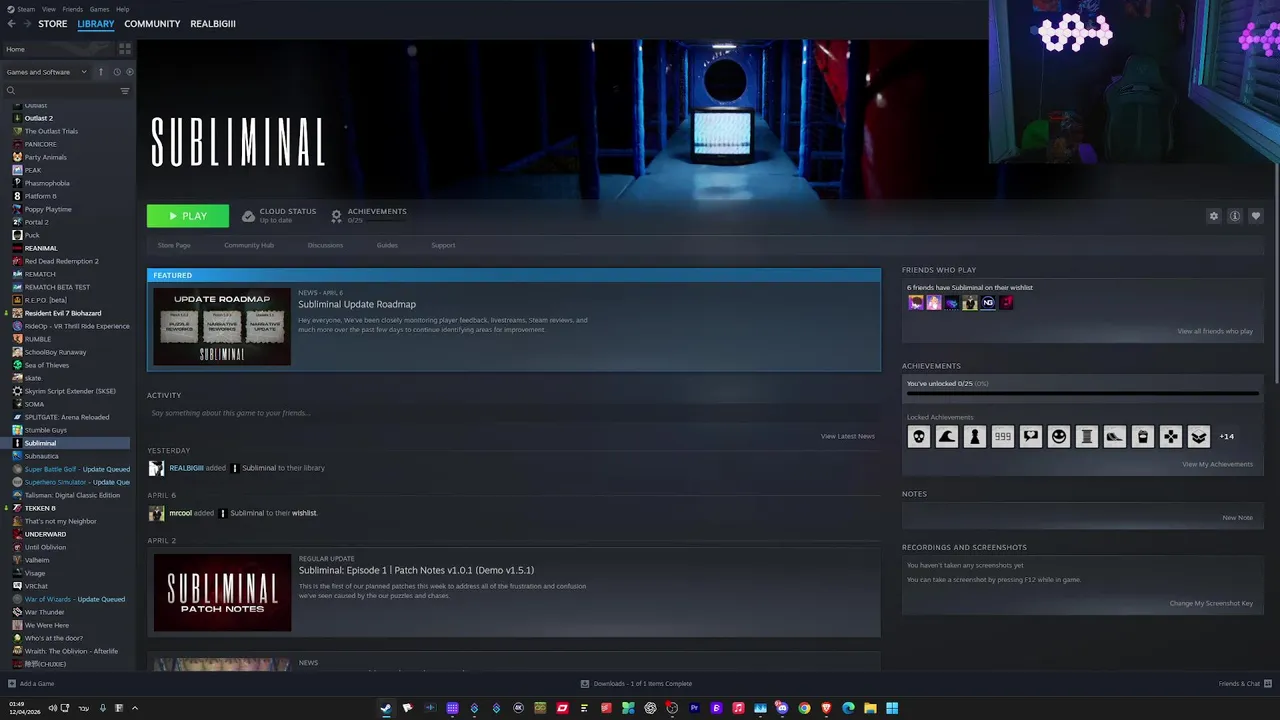Screen dimensions: 1280x720
Task: Open the Games menu
Action: click(x=99, y=9)
